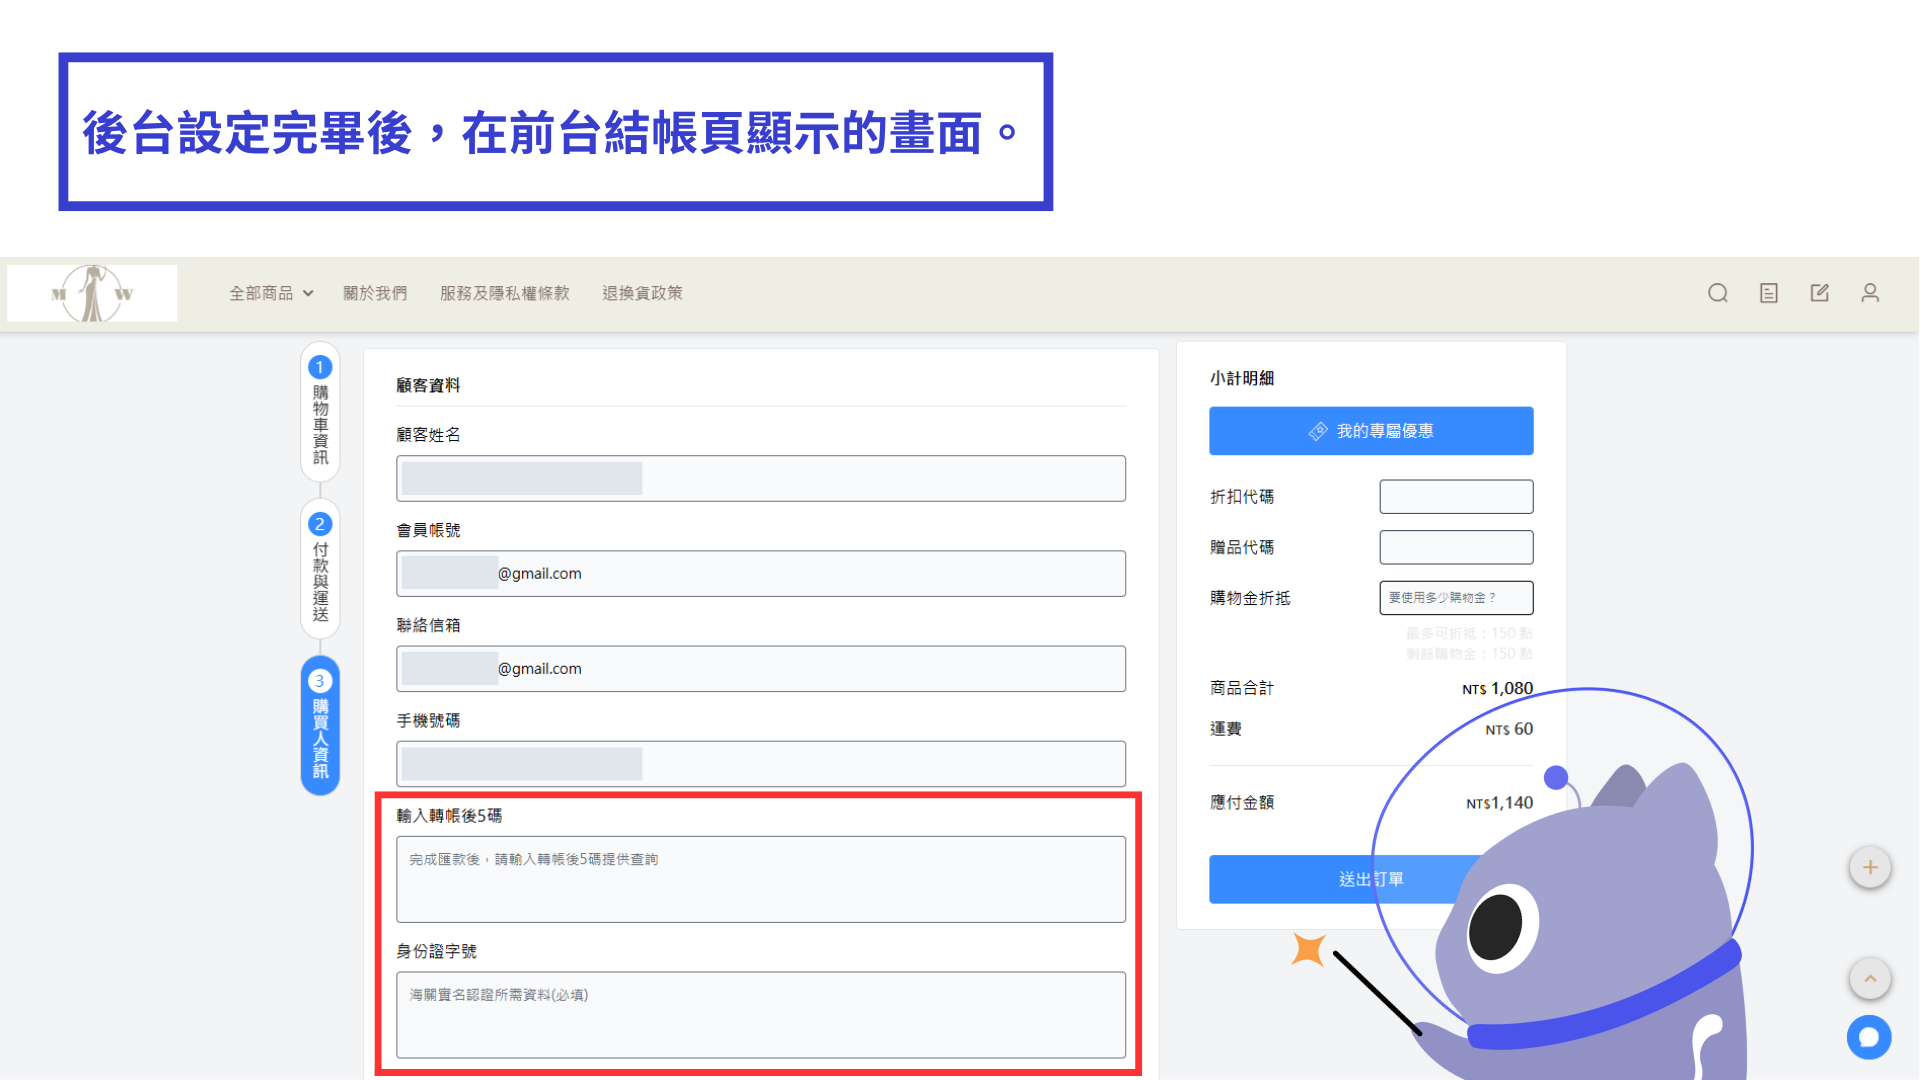Focus the 顧客姓名 input field
This screenshot has height=1080, width=1920.
click(761, 478)
